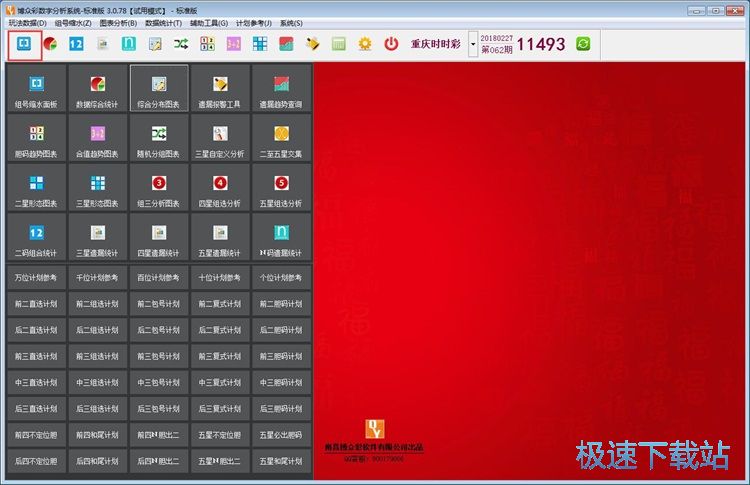The image size is (750, 485).
Task: Open the 二星形态图表 tile
Action: point(36,187)
